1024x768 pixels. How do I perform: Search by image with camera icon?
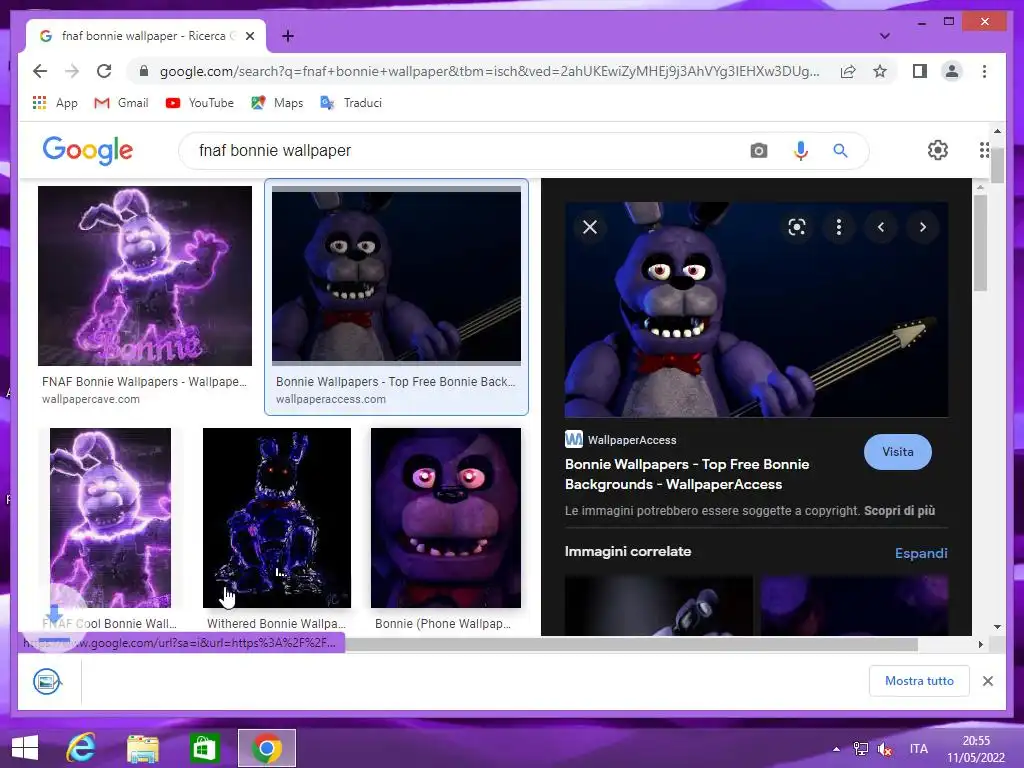tap(758, 151)
